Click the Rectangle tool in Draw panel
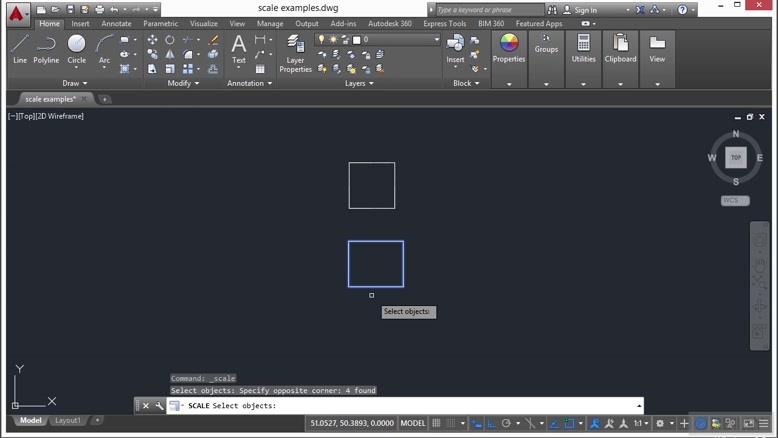This screenshot has height=438, width=778. 125,40
